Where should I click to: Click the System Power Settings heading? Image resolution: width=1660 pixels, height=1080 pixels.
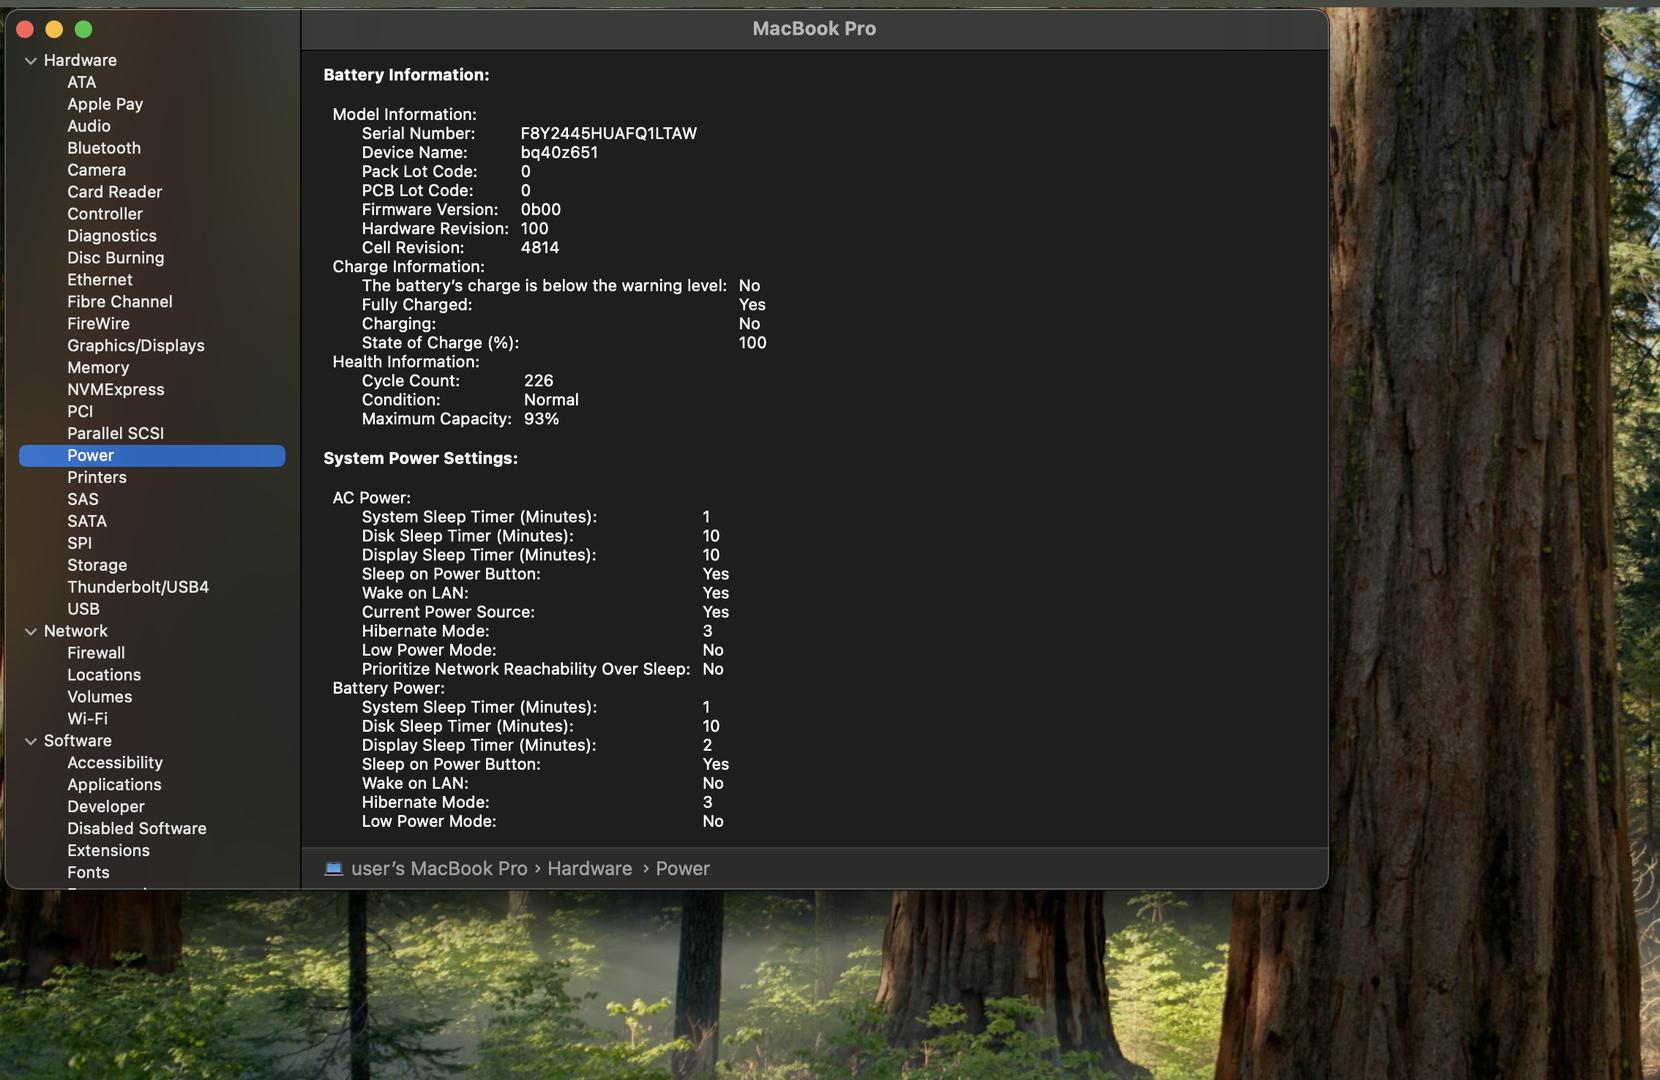coord(421,459)
